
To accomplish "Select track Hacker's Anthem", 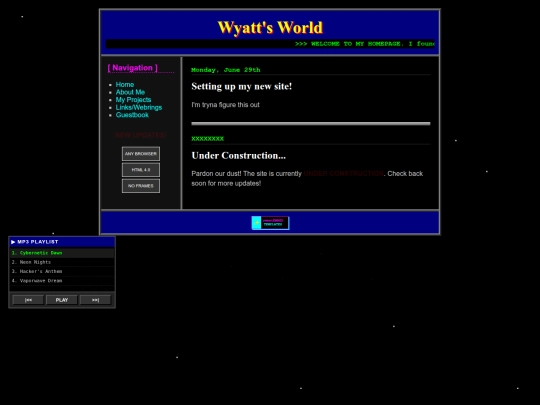I will click(x=62, y=271).
